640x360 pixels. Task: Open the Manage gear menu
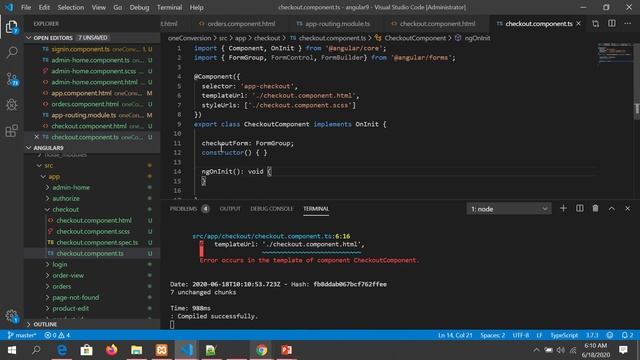coord(12,316)
